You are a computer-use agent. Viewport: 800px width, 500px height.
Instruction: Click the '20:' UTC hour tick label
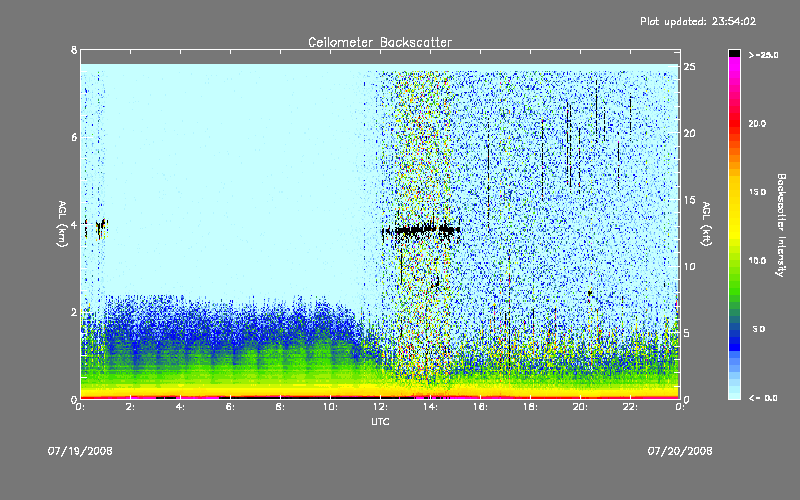click(x=581, y=407)
